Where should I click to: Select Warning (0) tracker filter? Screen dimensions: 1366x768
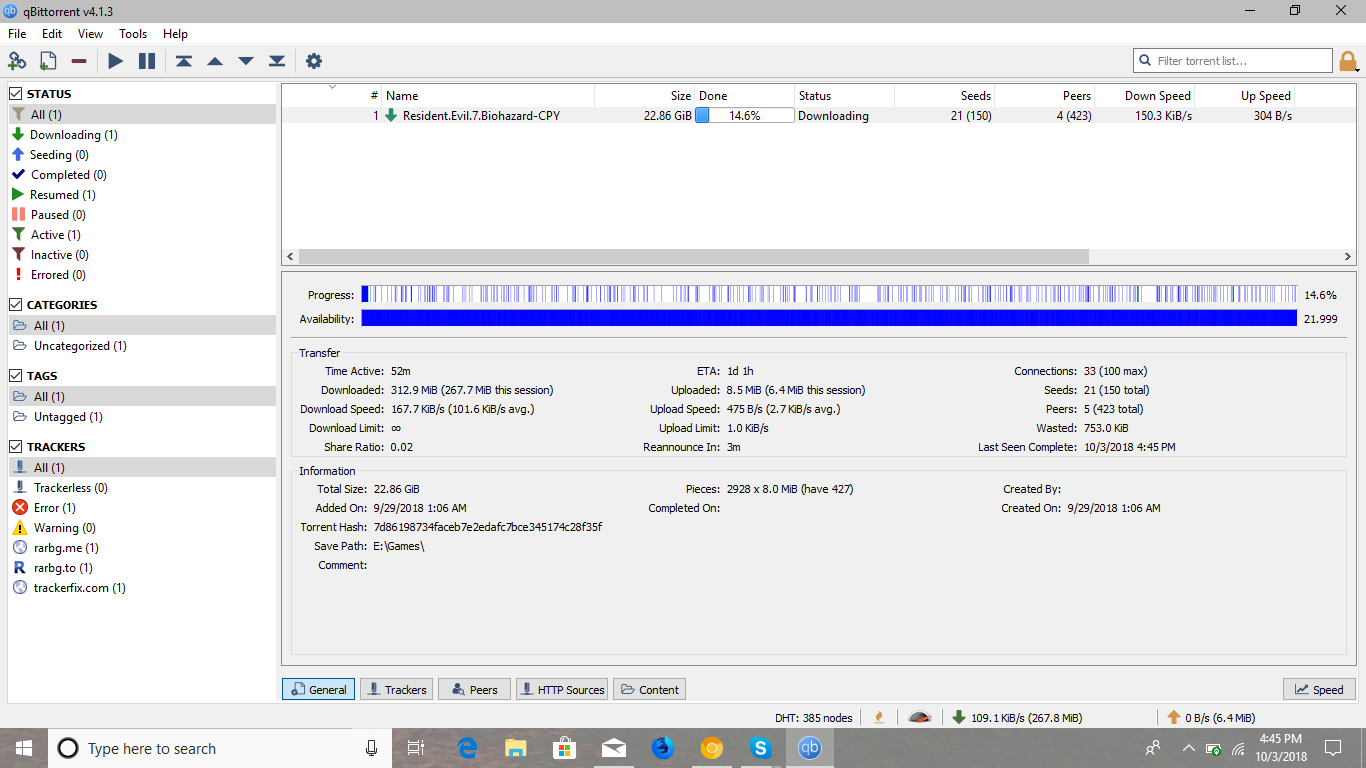[x=142, y=528]
